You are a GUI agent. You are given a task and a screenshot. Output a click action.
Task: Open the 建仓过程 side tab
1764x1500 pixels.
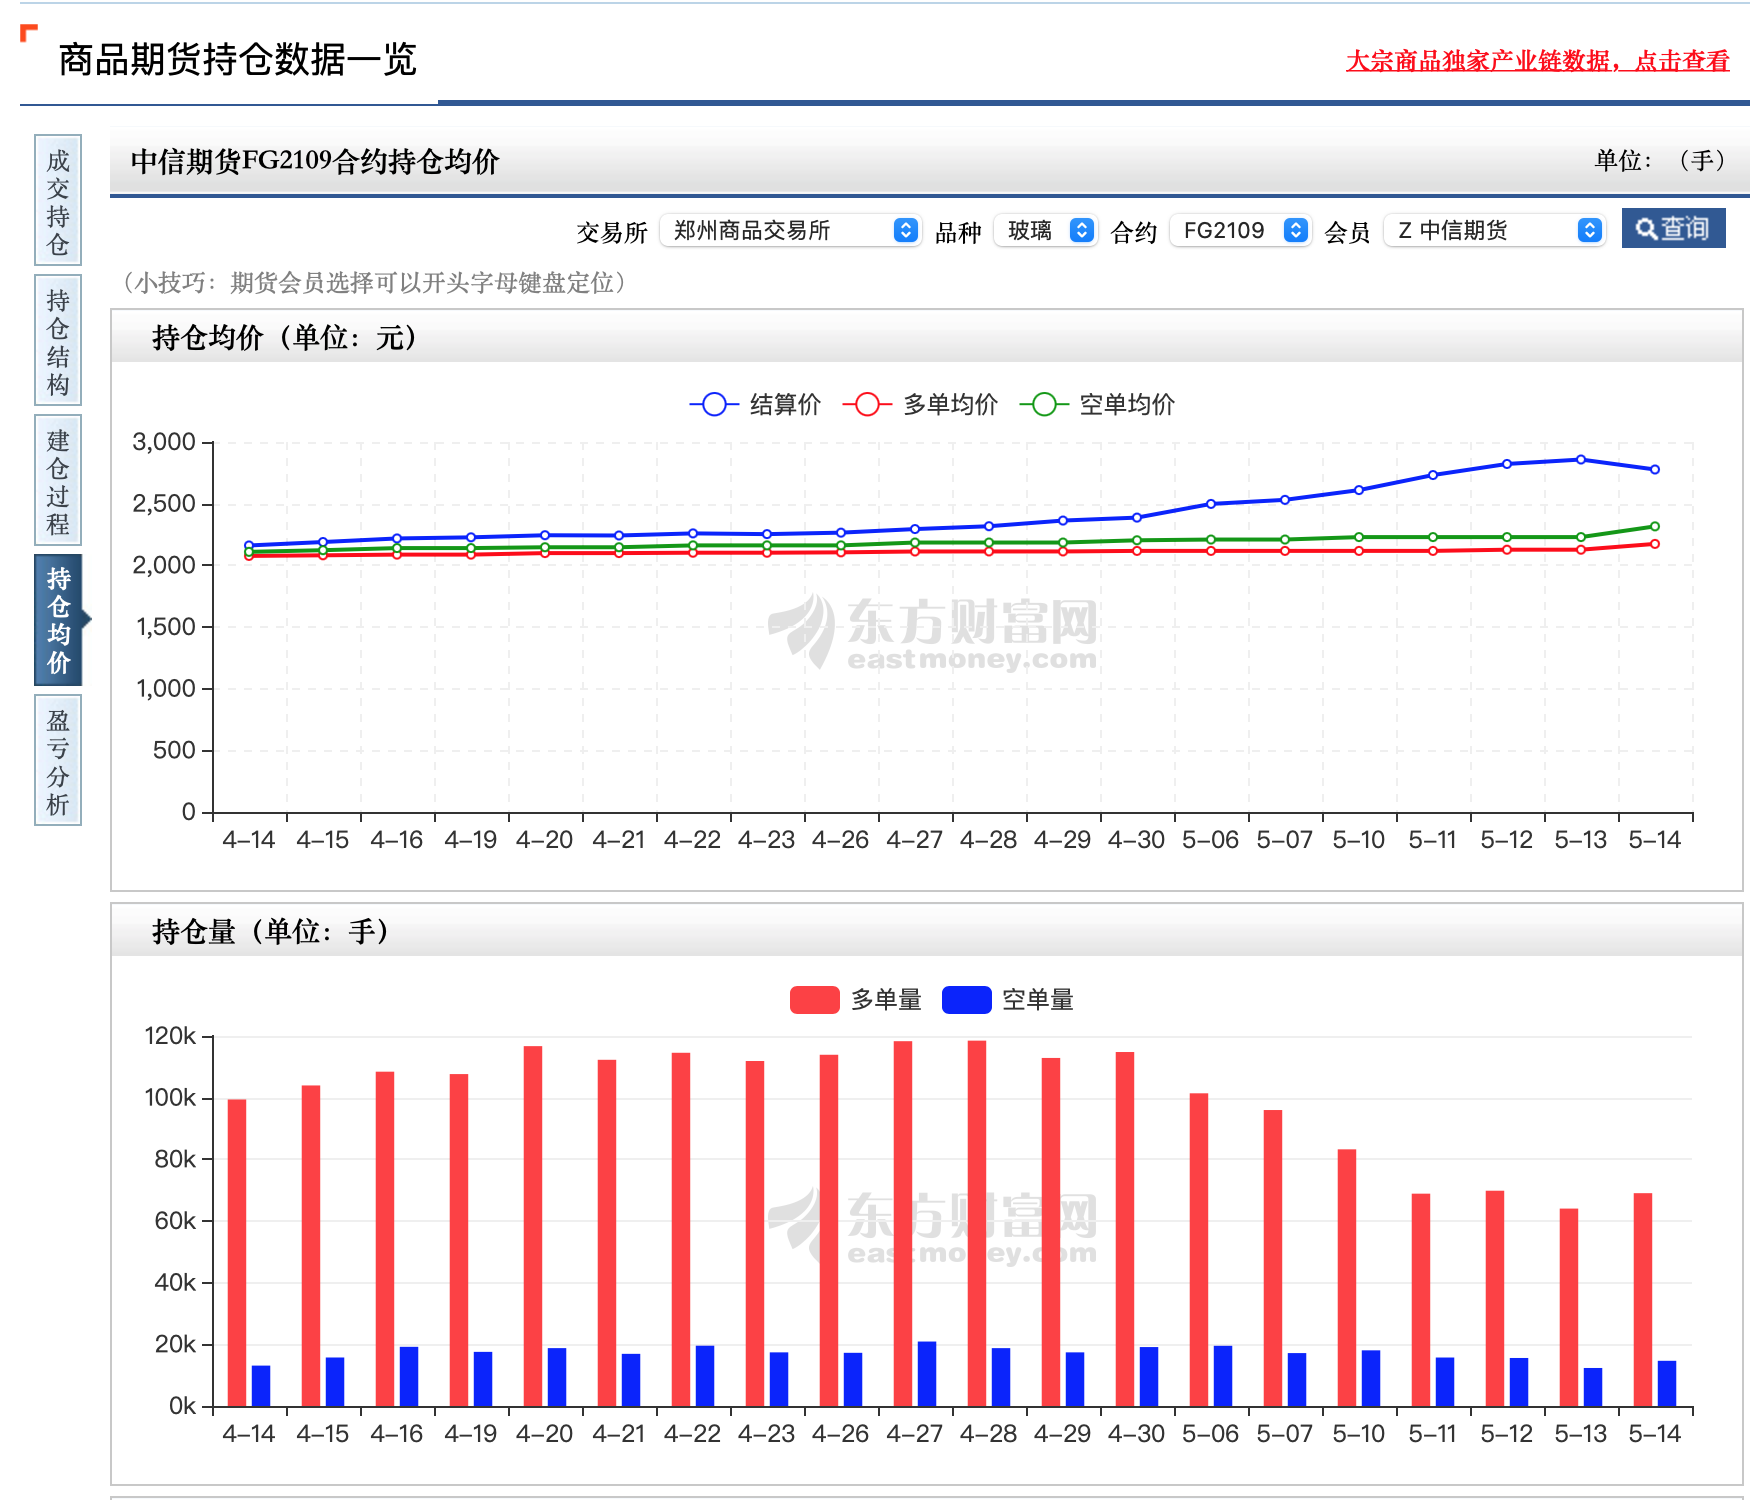click(x=58, y=481)
